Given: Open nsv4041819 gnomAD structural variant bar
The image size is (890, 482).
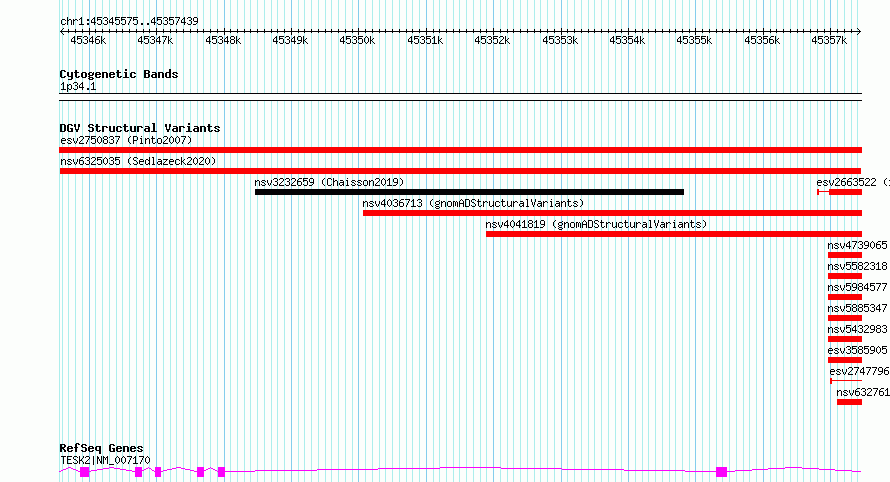Looking at the screenshot, I should pos(674,234).
